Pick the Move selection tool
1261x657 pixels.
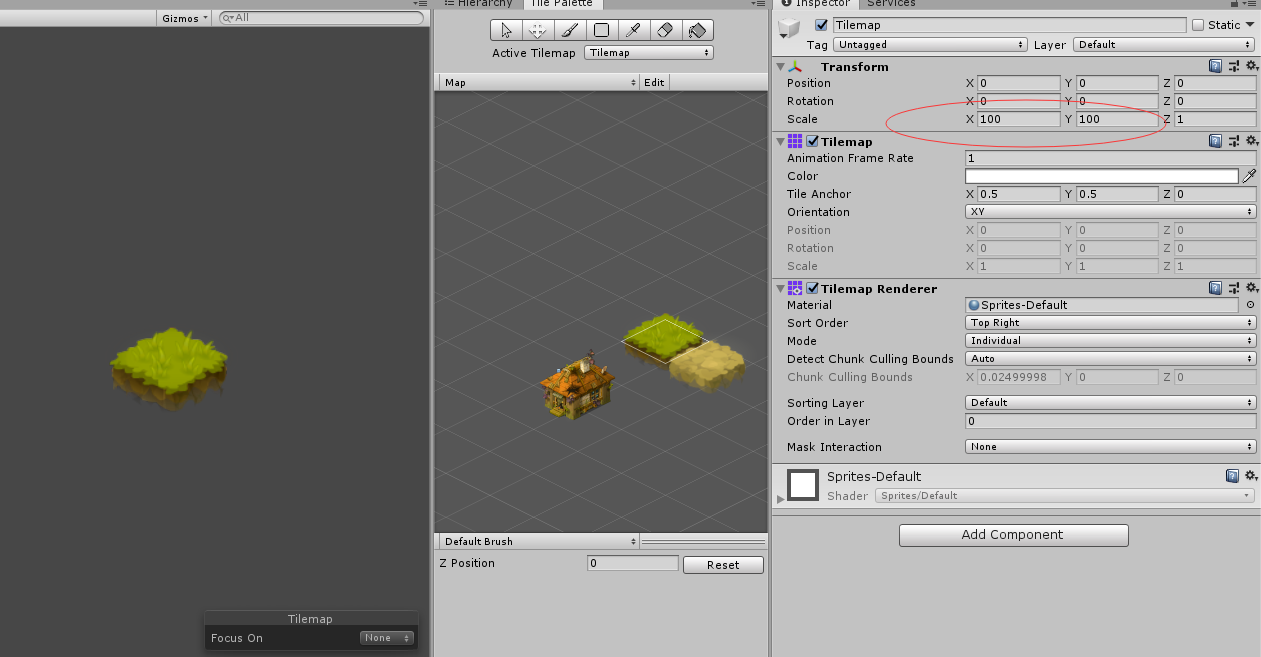[537, 30]
